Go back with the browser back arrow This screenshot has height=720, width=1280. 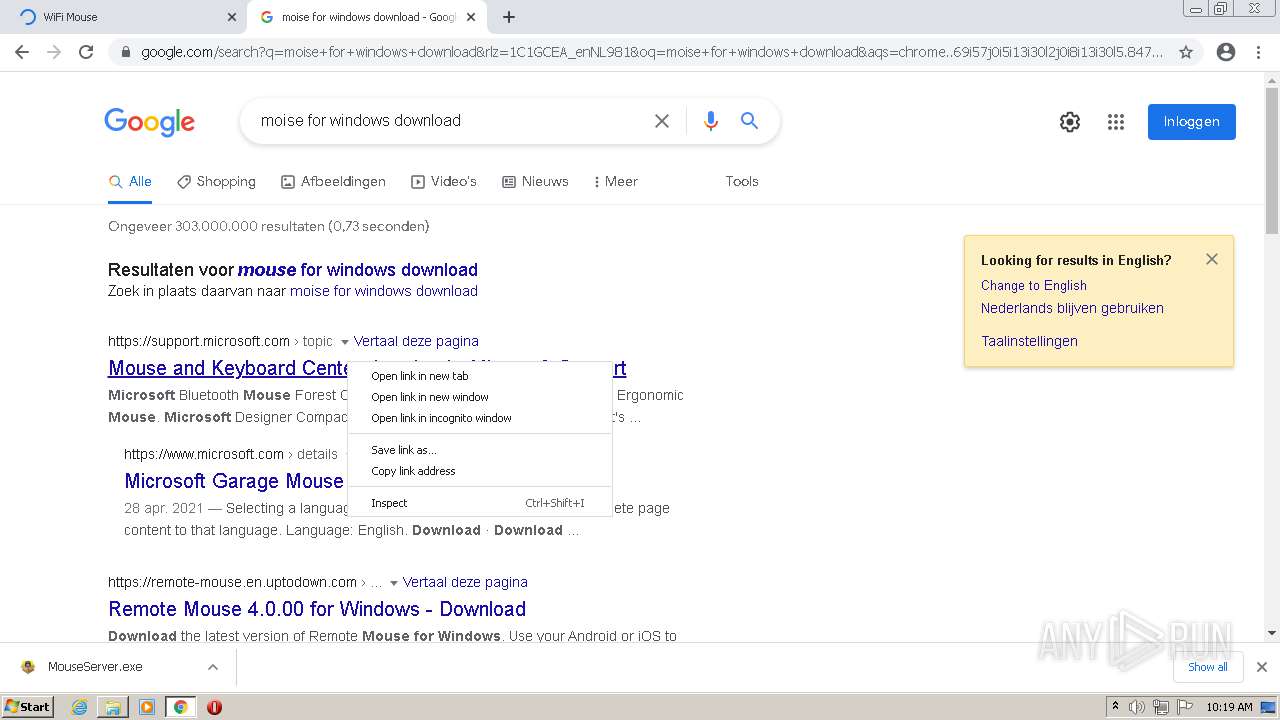22,52
